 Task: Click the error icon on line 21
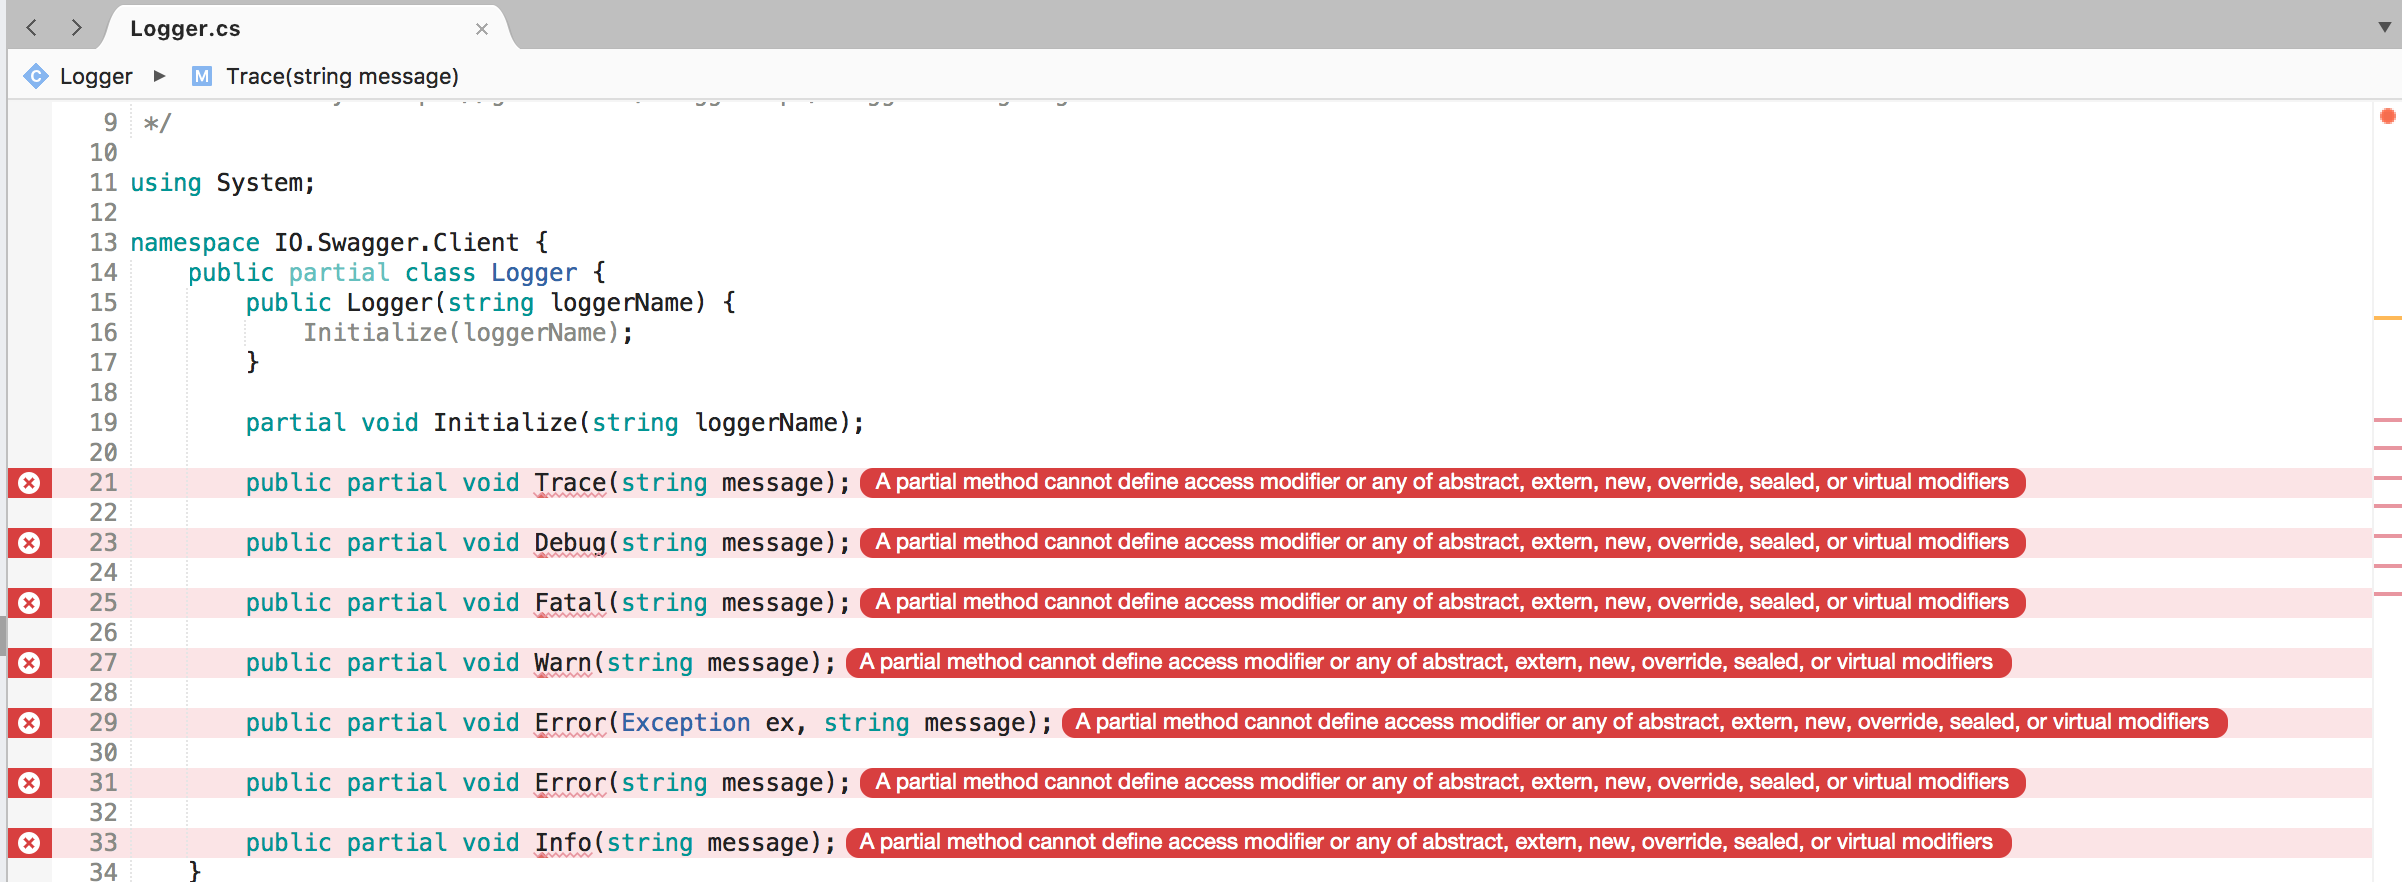point(30,483)
